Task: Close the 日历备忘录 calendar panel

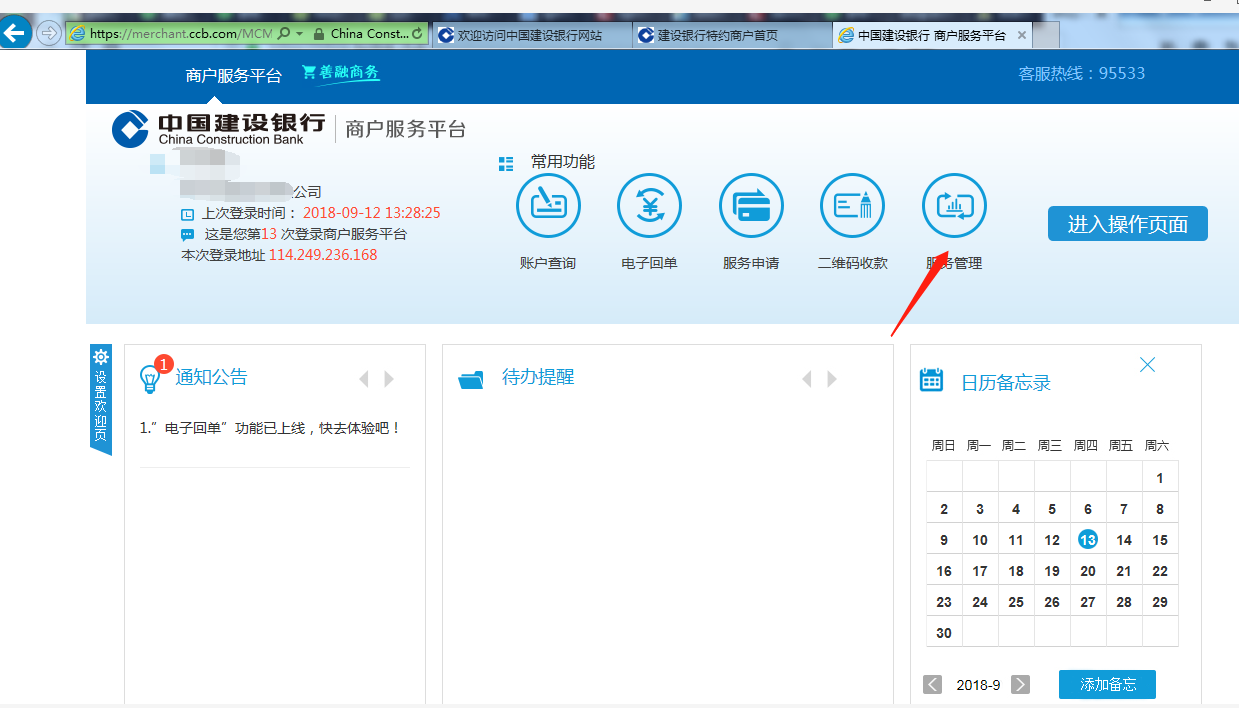Action: [x=1148, y=365]
